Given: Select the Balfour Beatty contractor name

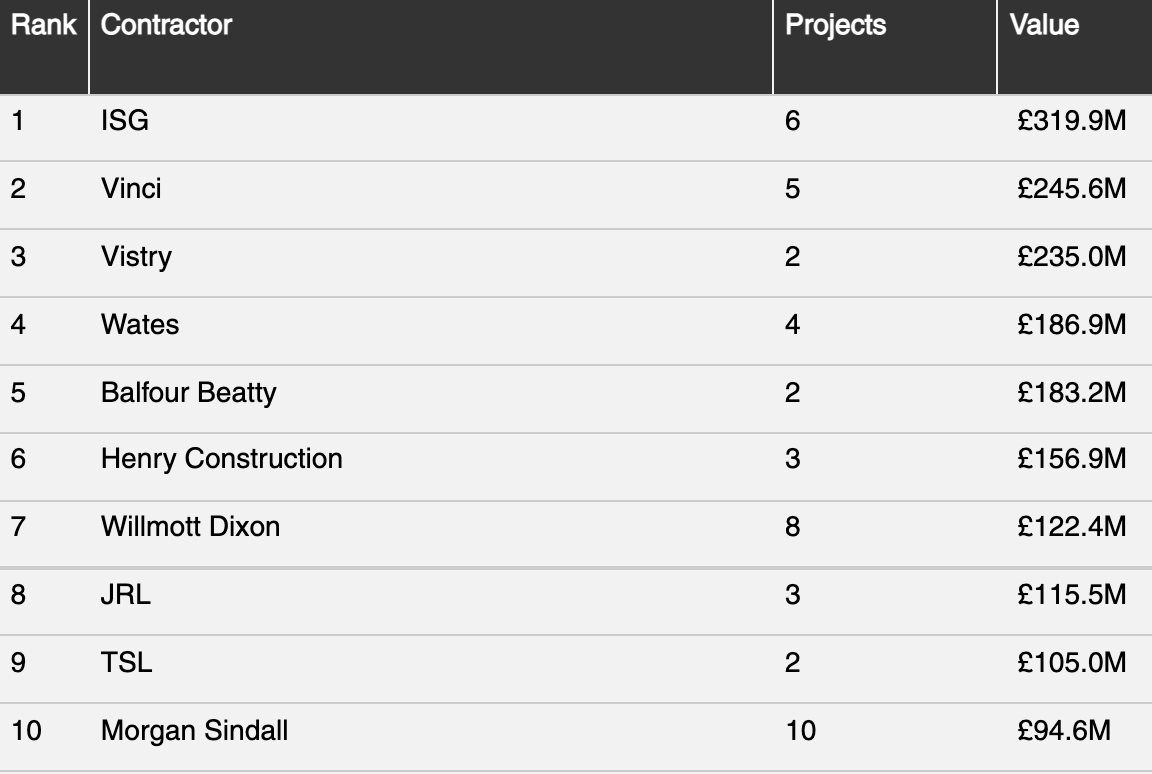Looking at the screenshot, I should [189, 392].
